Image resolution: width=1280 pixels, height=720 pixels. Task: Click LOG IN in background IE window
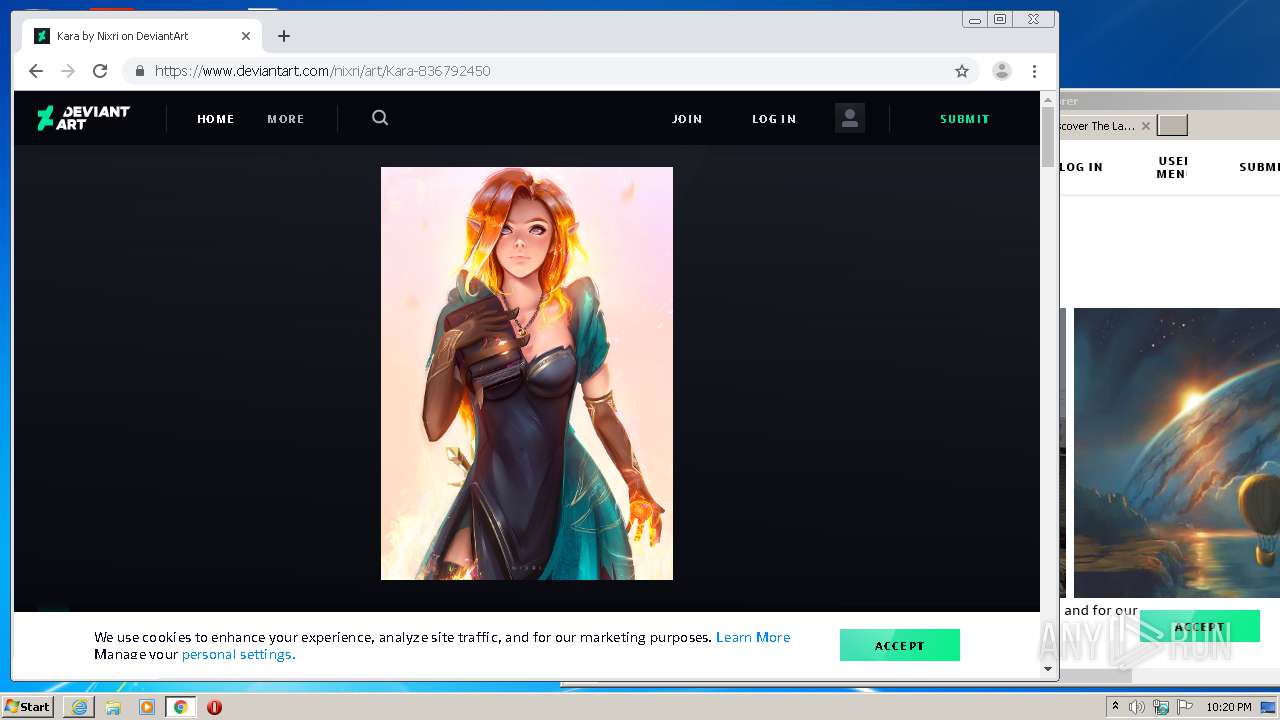coord(1081,167)
